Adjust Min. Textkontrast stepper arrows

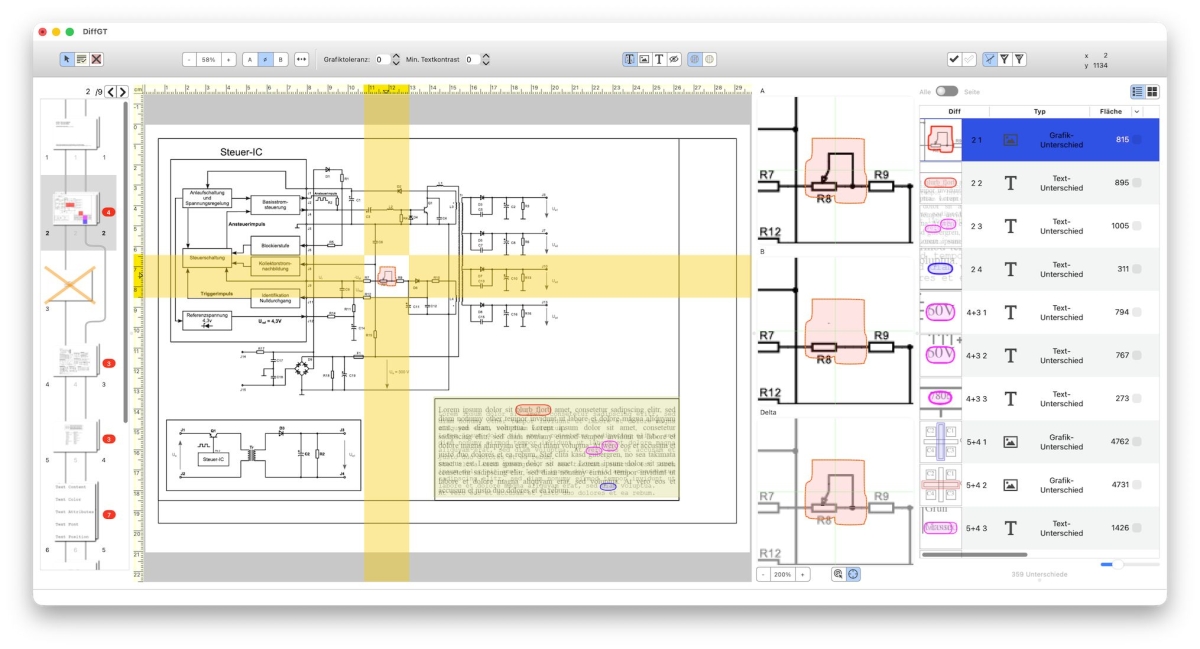click(486, 60)
